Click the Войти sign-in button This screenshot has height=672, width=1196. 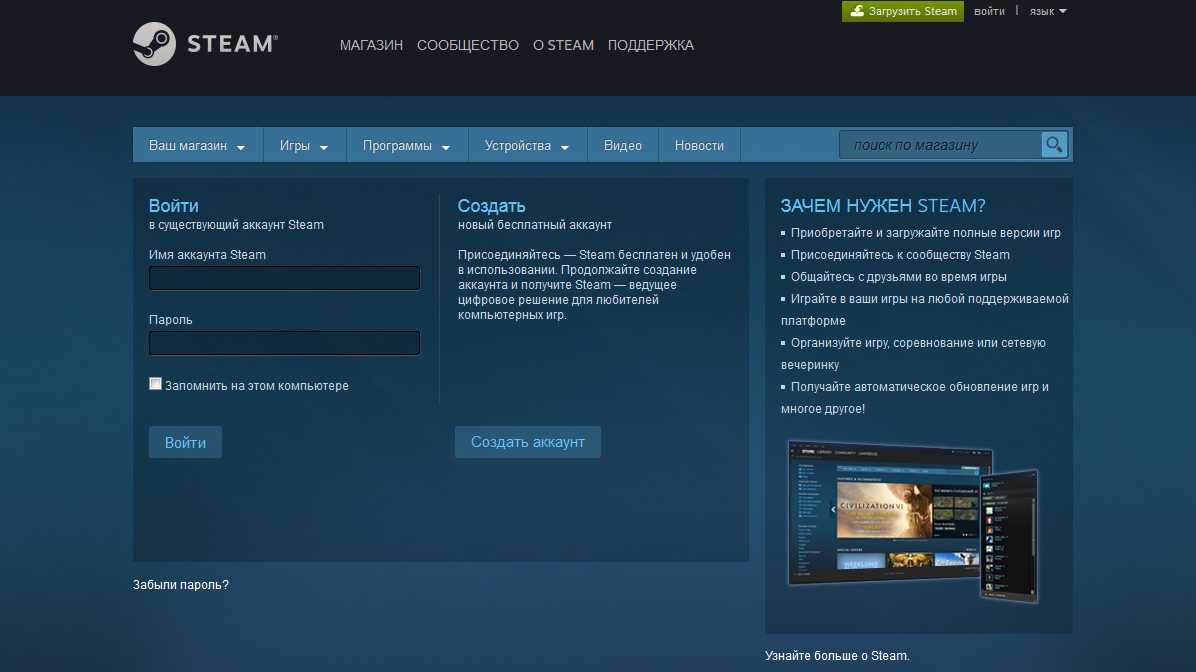click(x=185, y=442)
